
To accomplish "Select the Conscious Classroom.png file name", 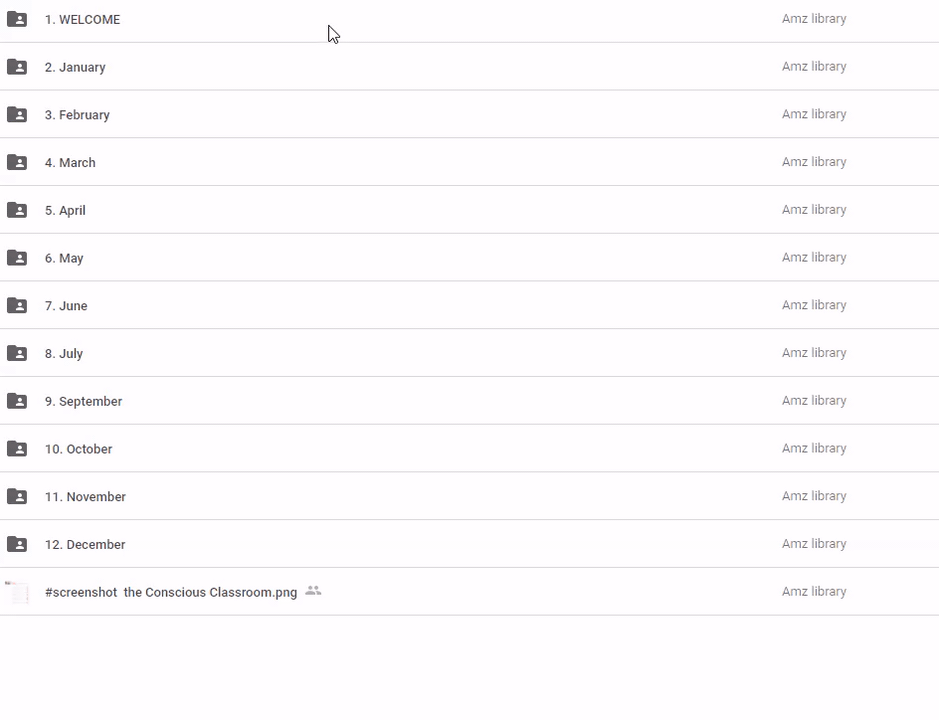I will point(171,592).
